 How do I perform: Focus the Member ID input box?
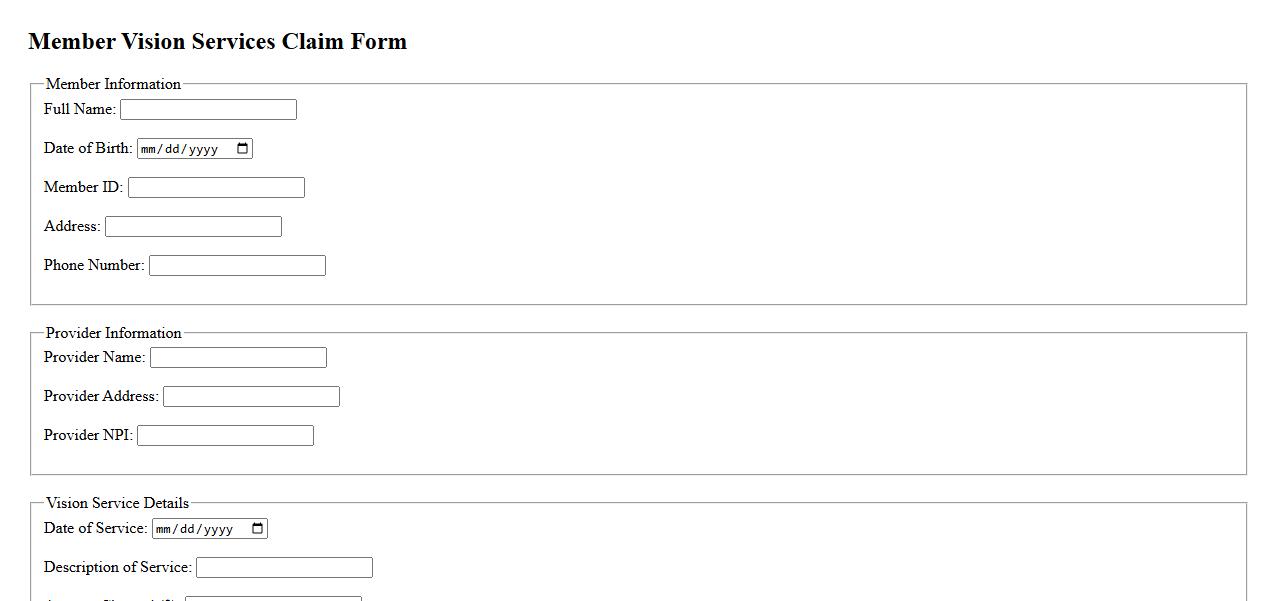216,188
